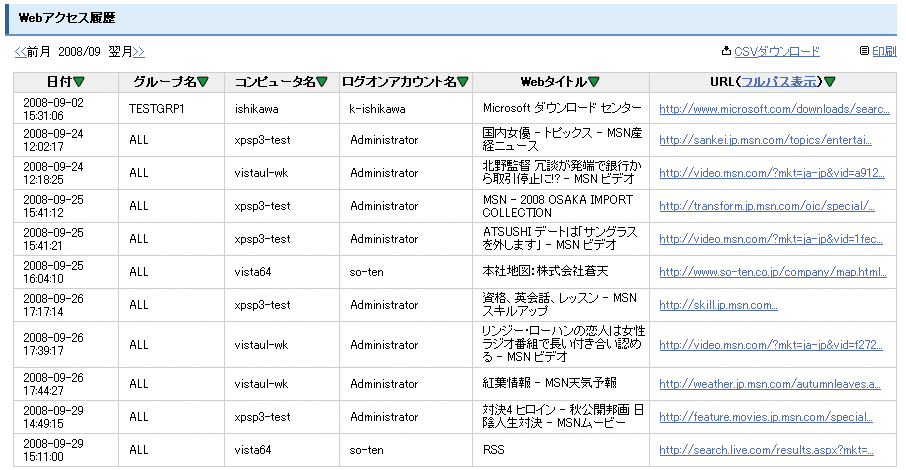Sort by コンピュータ名 using green arrow

point(322,82)
